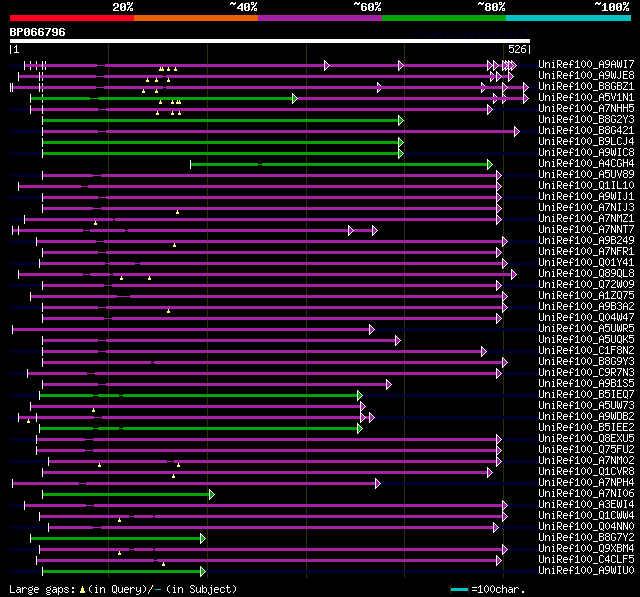This screenshot has height=597, width=640.
Task: Choose the UniRef100_C1F8N2 label
Action: pos(586,351)
